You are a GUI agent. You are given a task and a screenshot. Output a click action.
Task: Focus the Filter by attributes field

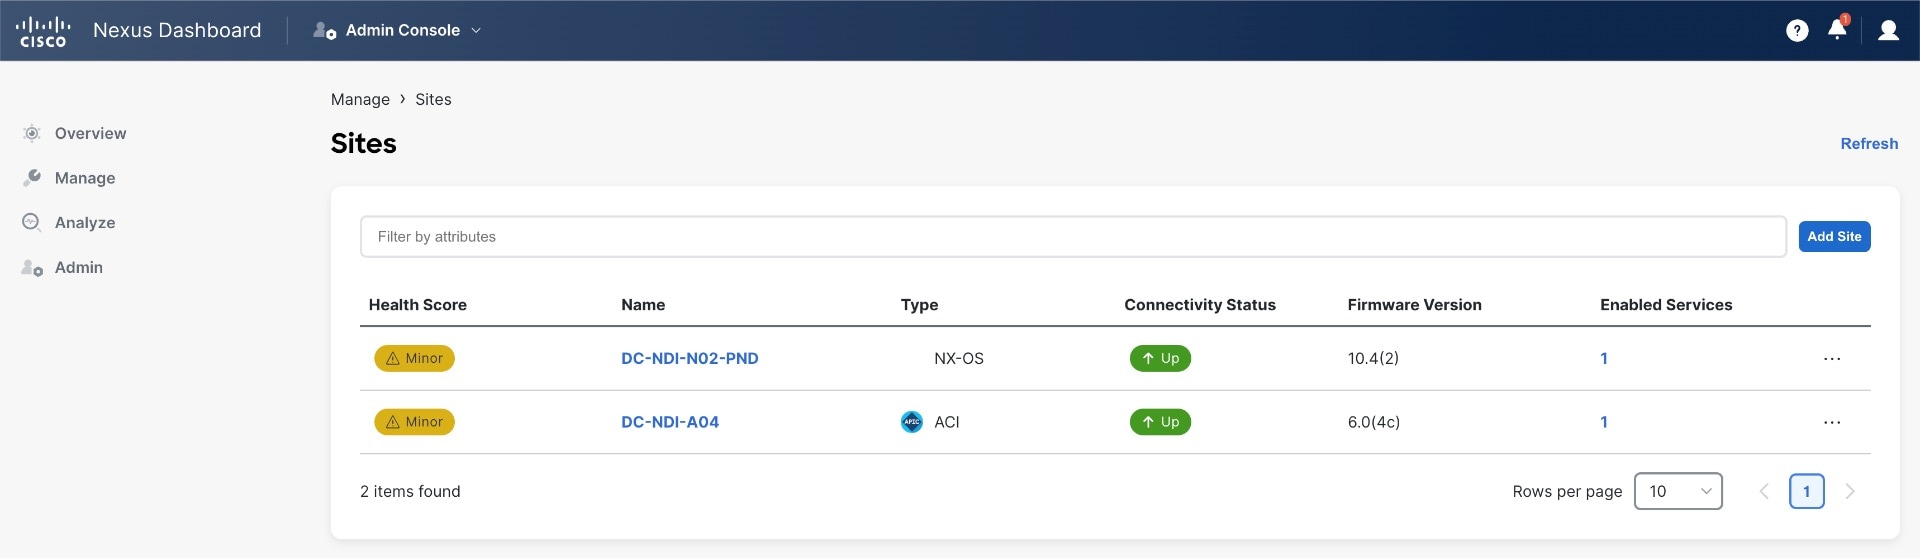1073,237
